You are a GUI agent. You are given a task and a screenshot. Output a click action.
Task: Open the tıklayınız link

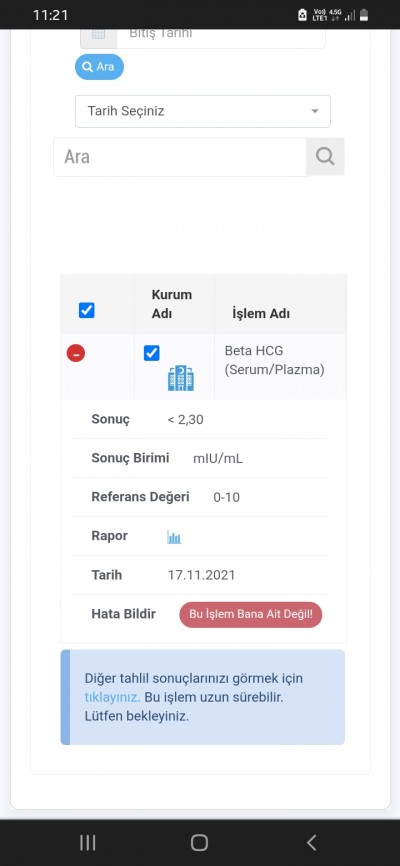(112, 697)
